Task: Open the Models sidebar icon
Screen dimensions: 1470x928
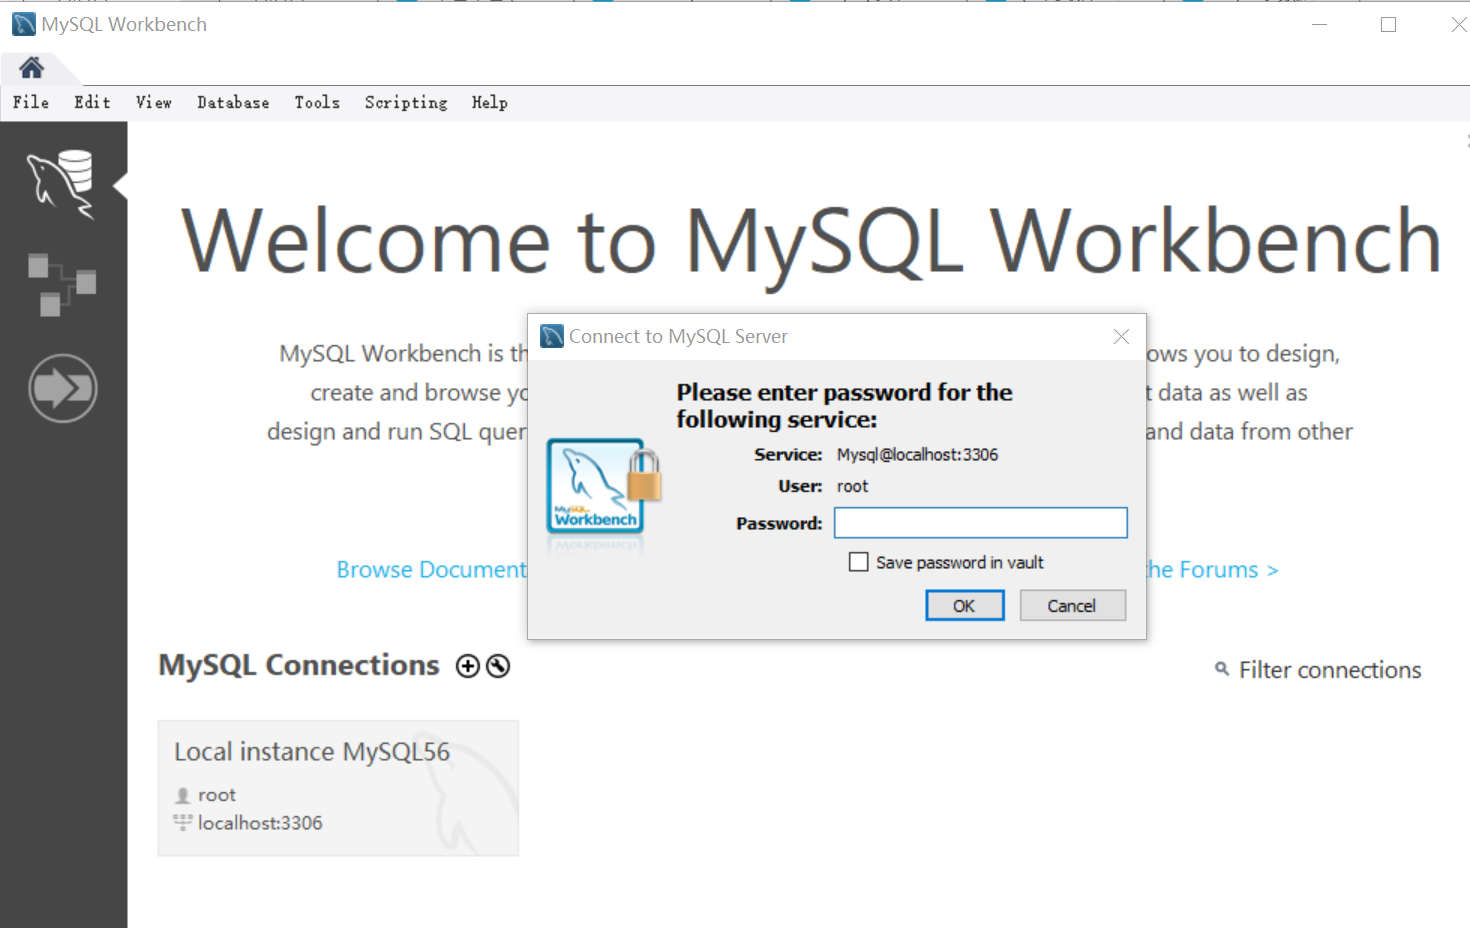Action: pyautogui.click(x=62, y=284)
